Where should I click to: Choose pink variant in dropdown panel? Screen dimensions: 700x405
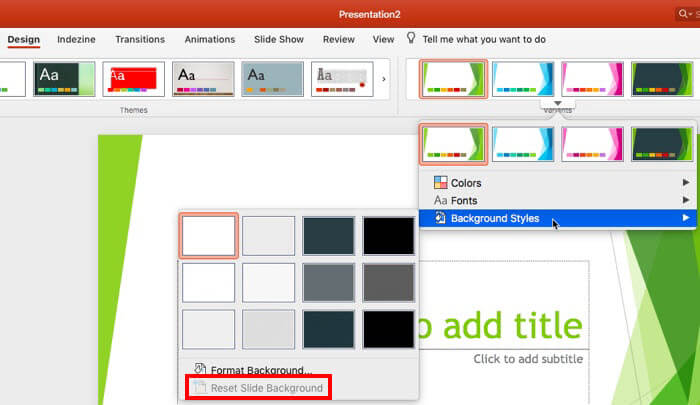(592, 144)
